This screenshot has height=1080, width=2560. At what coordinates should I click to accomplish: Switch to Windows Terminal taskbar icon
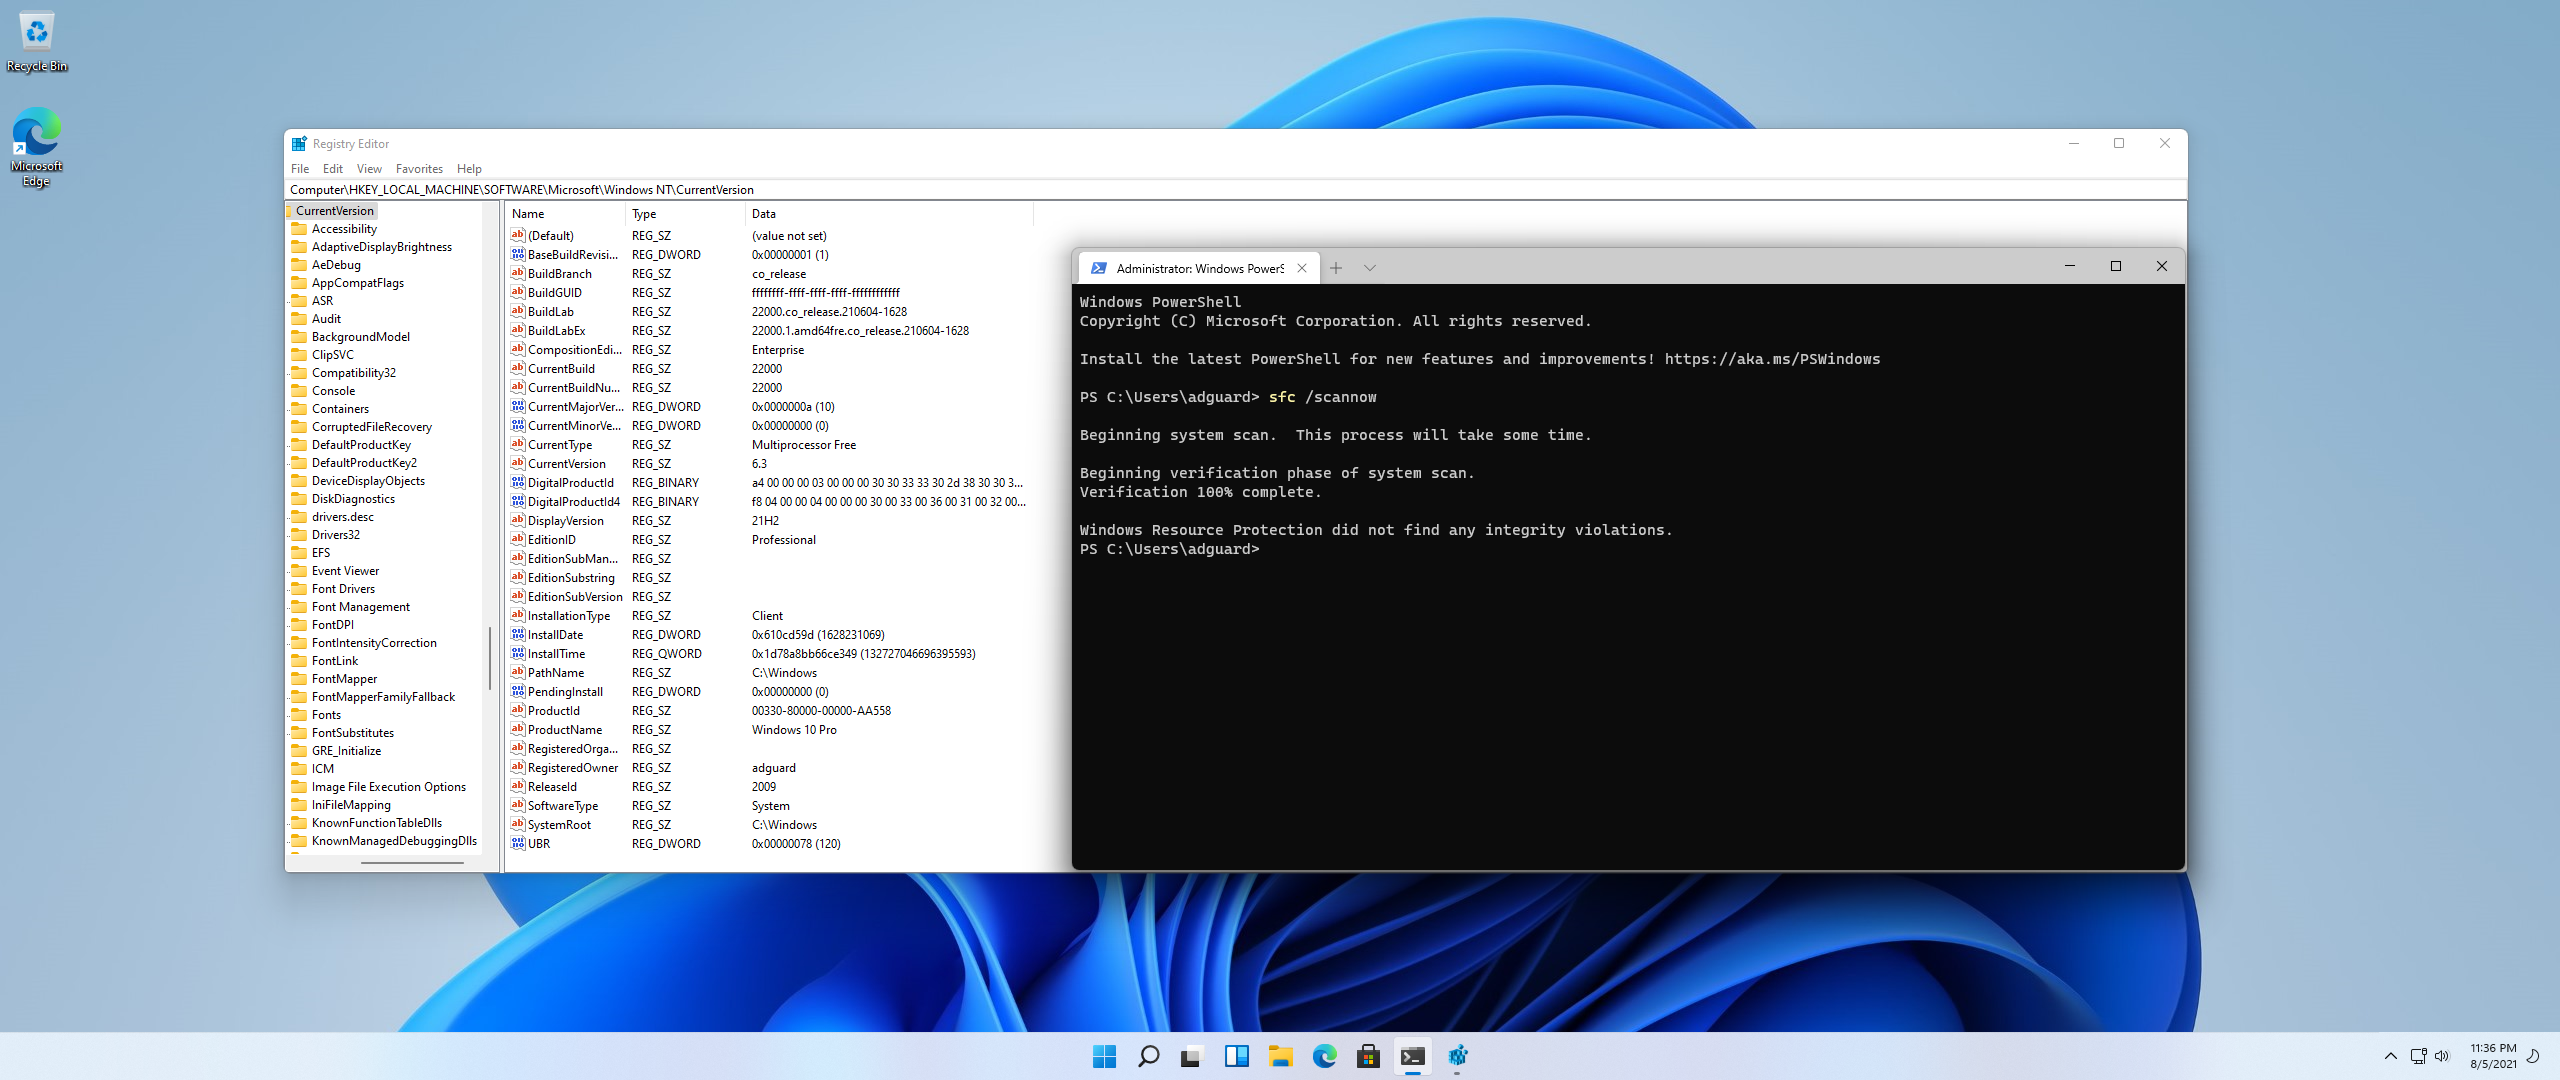1412,1056
